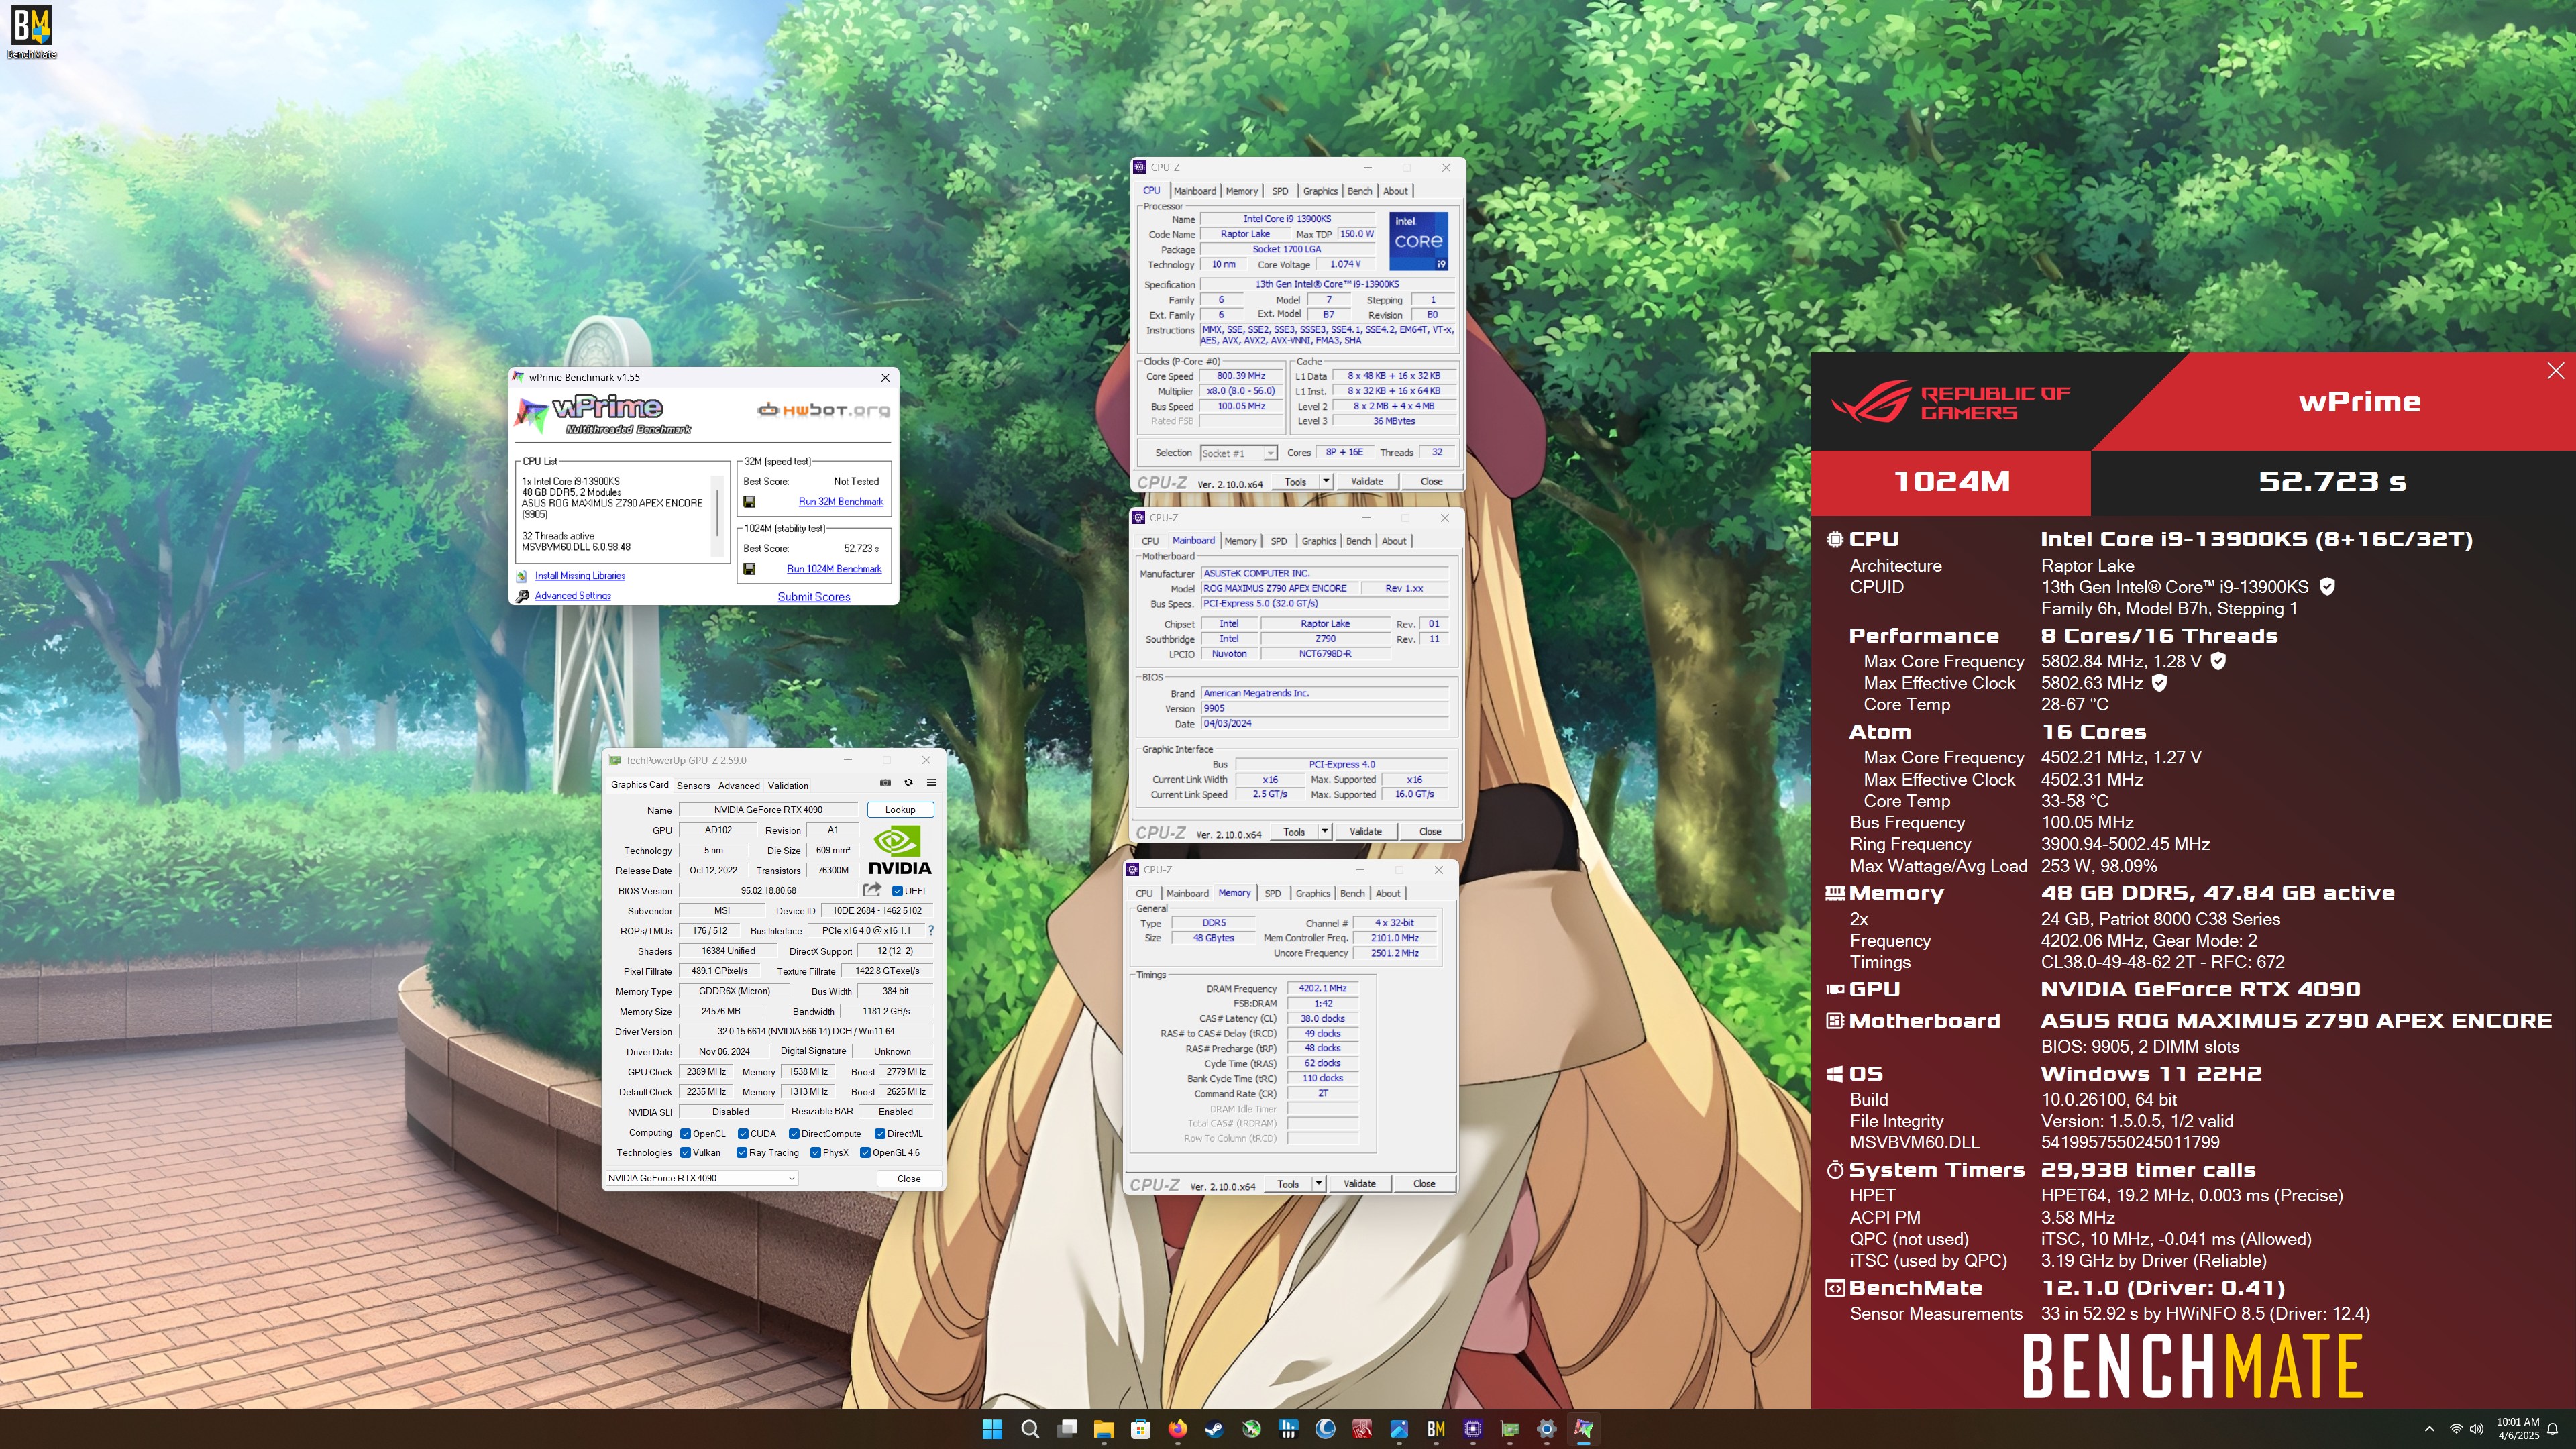
Task: Open Firefox from the taskbar
Action: 1178,1429
